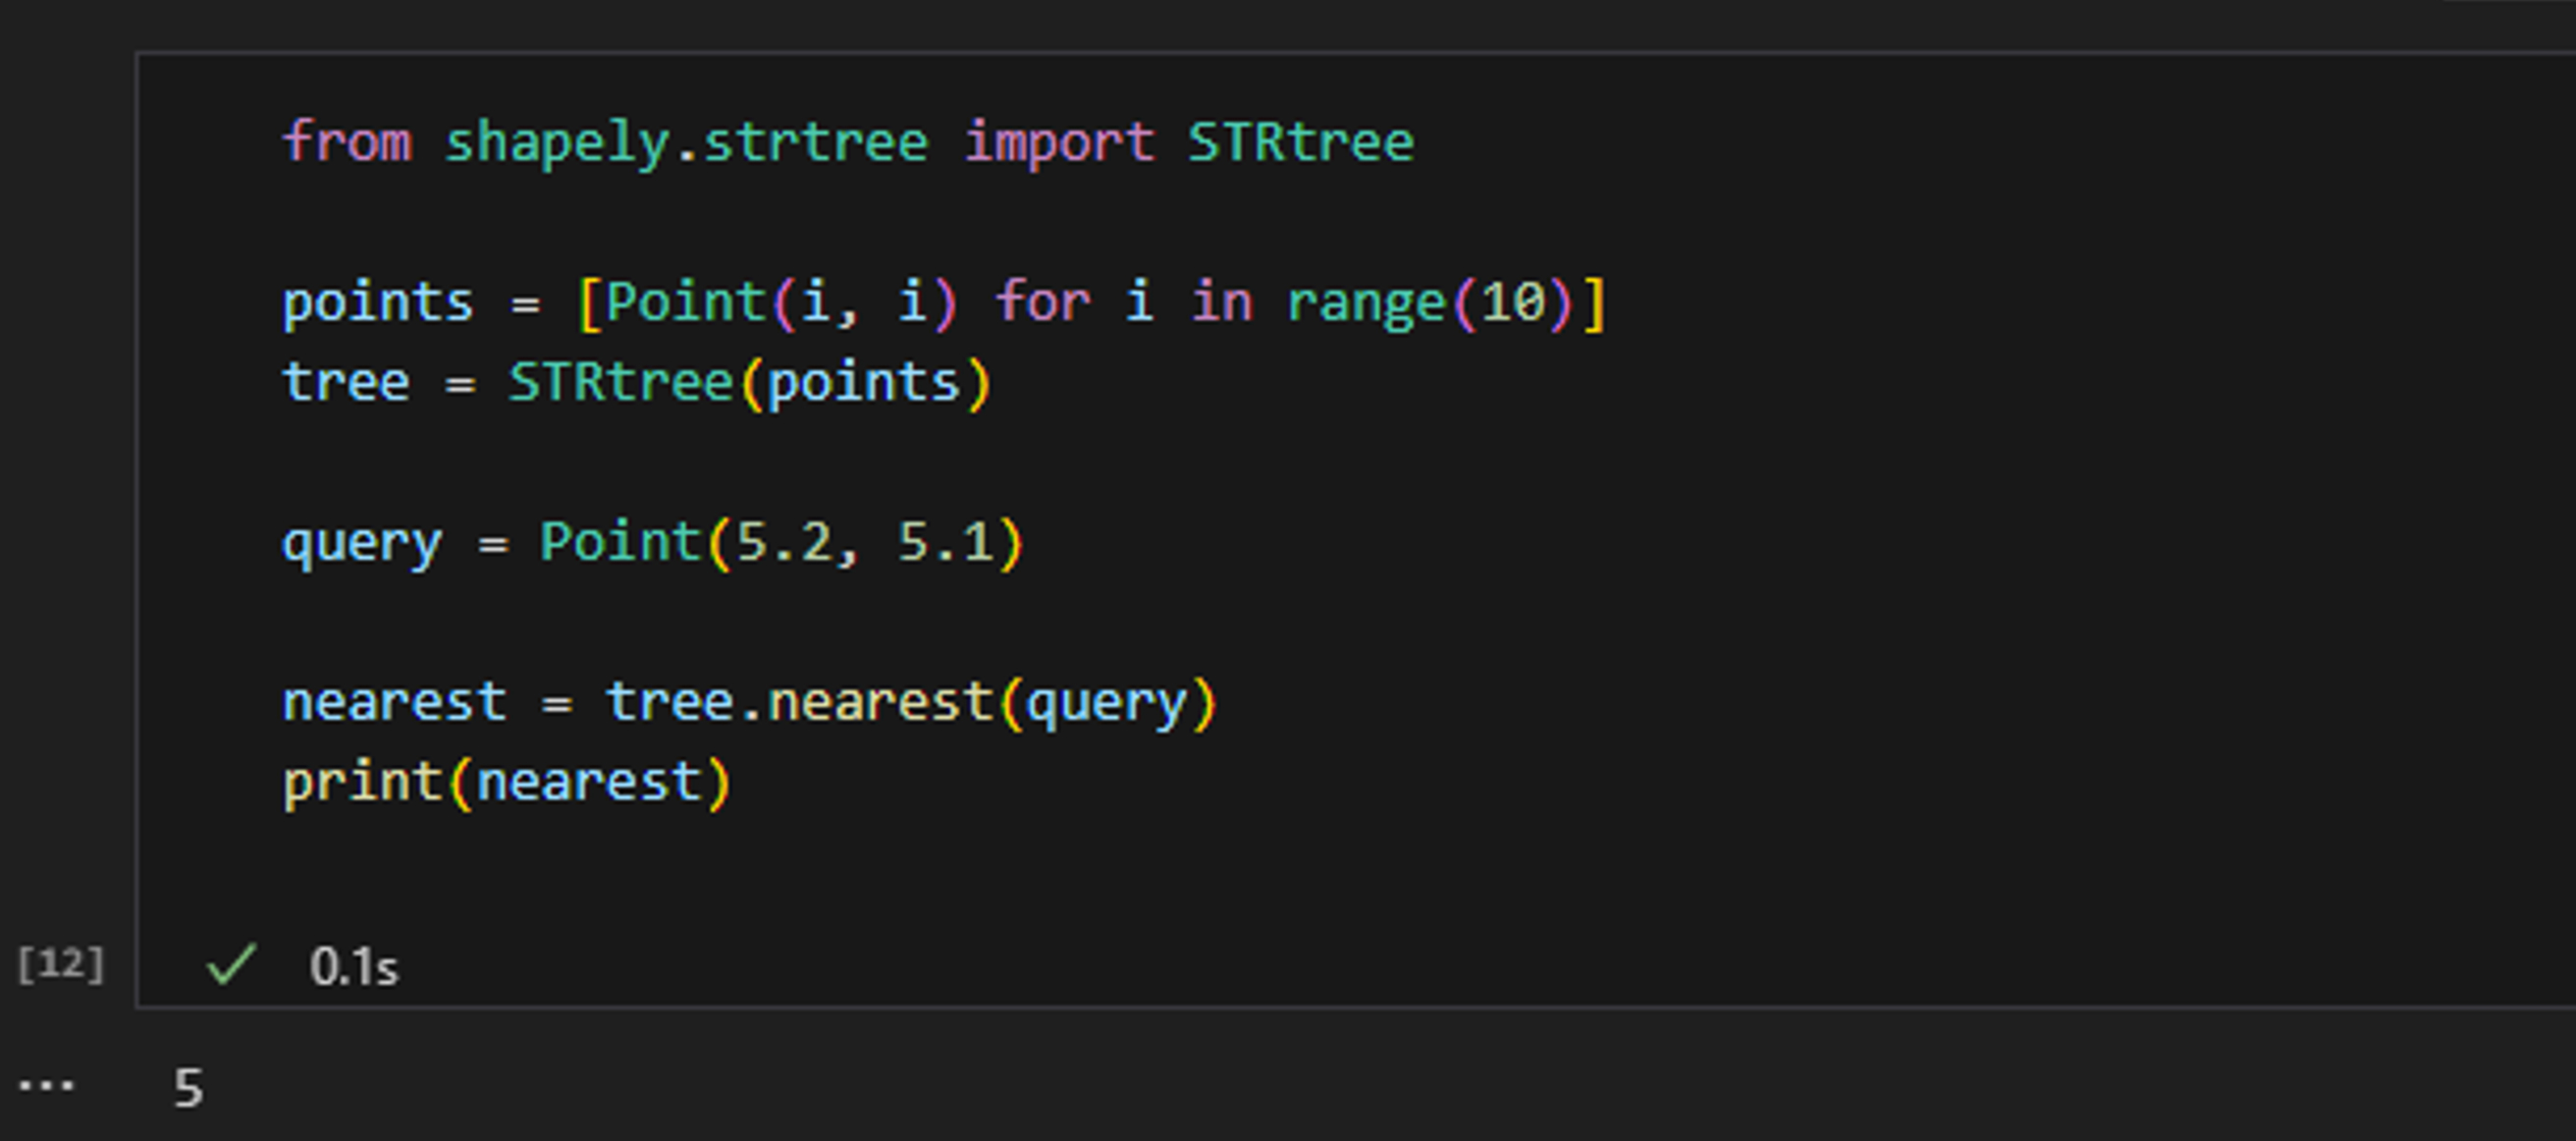The width and height of the screenshot is (2576, 1141).
Task: Click the 'tree' variable assignment
Action: pyautogui.click(x=346, y=382)
